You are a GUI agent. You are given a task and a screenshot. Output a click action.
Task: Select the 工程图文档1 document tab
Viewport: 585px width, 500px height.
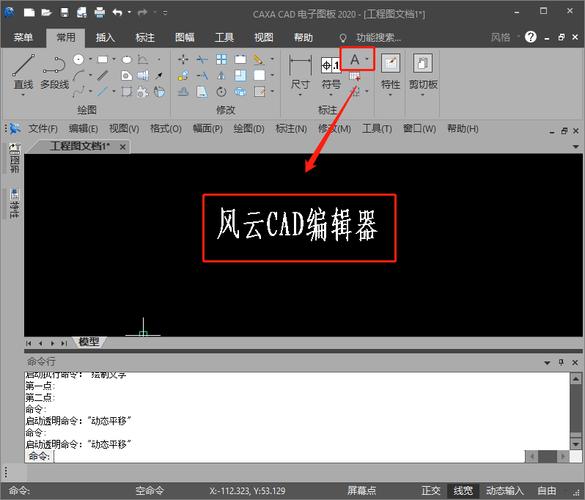click(80, 146)
